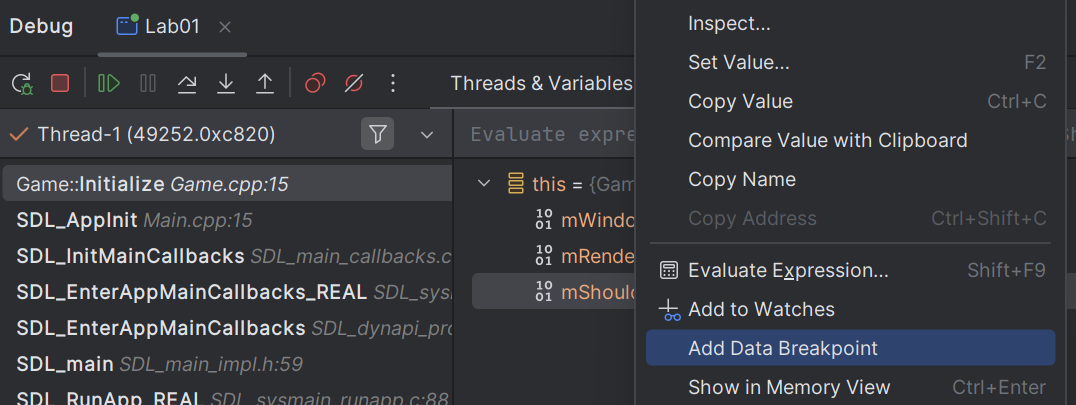Switch to Threads & Variables tab

click(541, 84)
